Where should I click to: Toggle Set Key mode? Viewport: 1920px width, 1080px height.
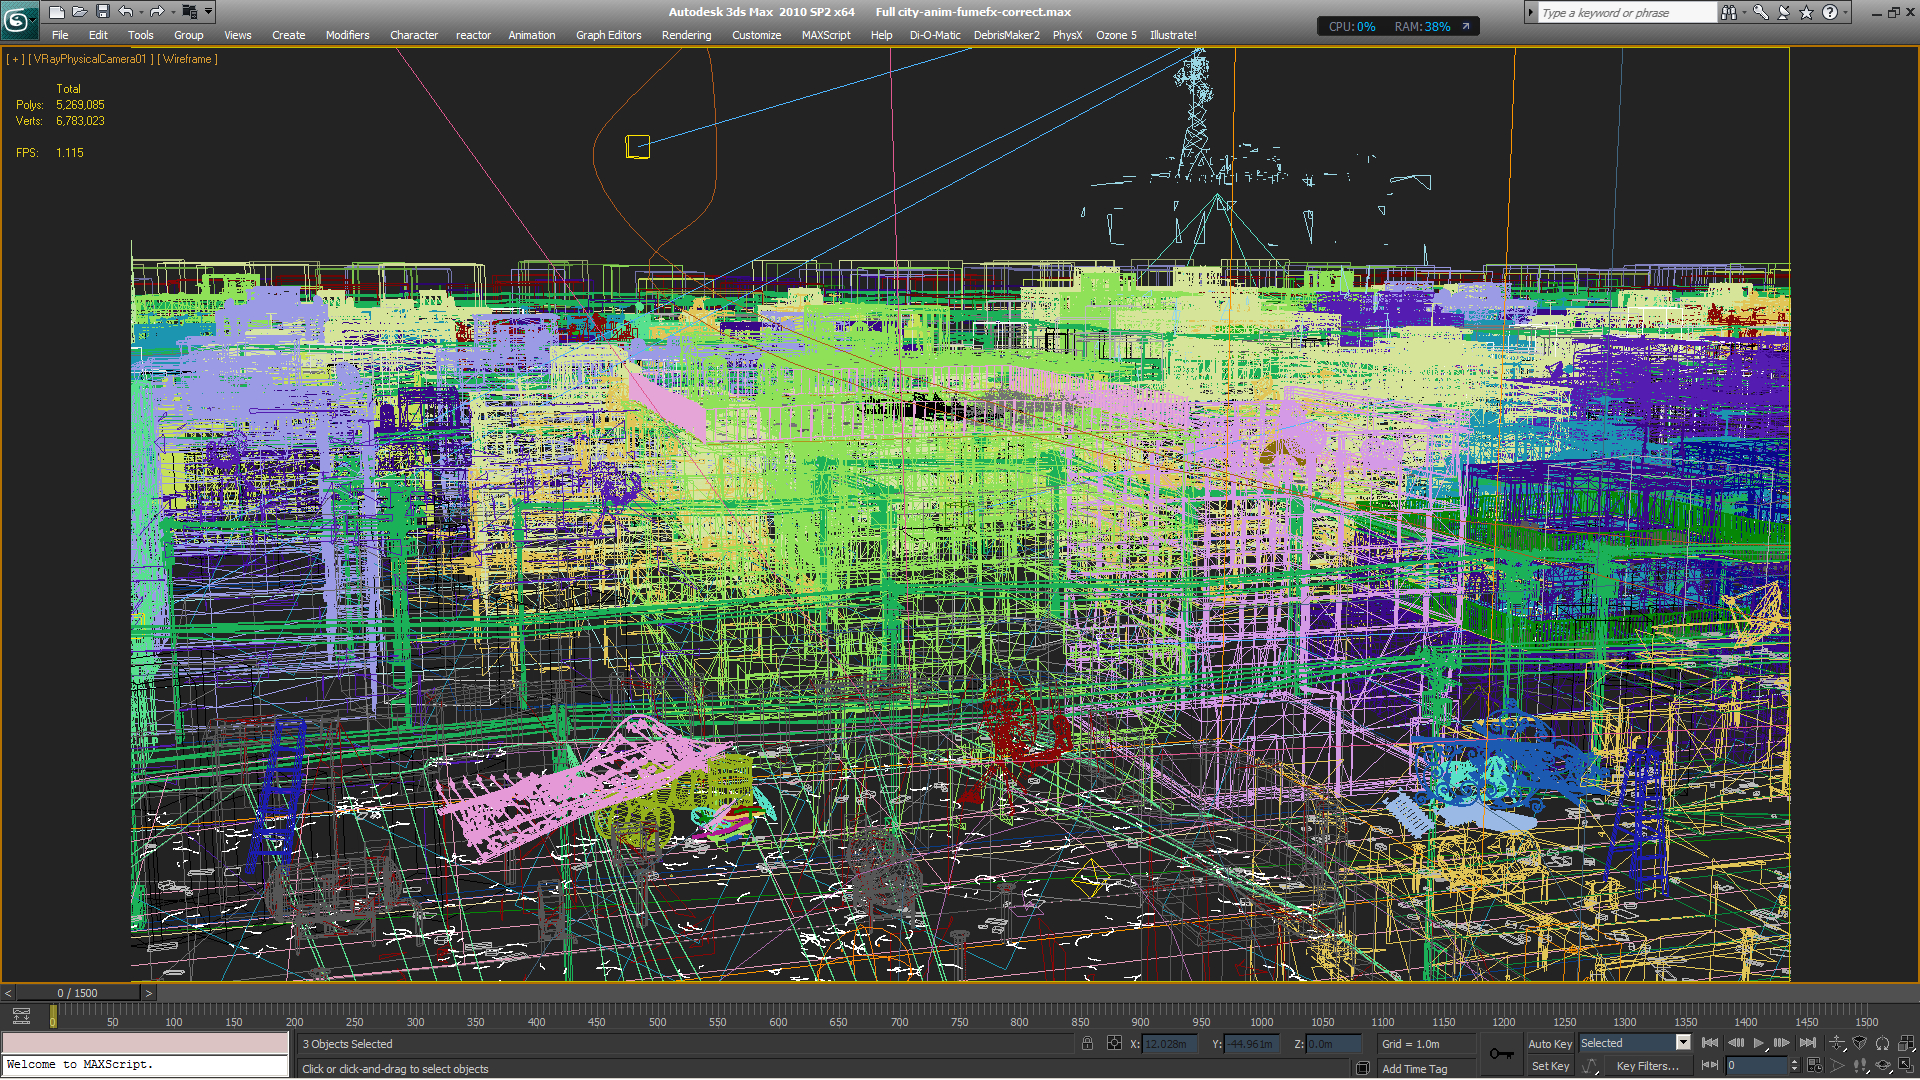(1550, 1066)
